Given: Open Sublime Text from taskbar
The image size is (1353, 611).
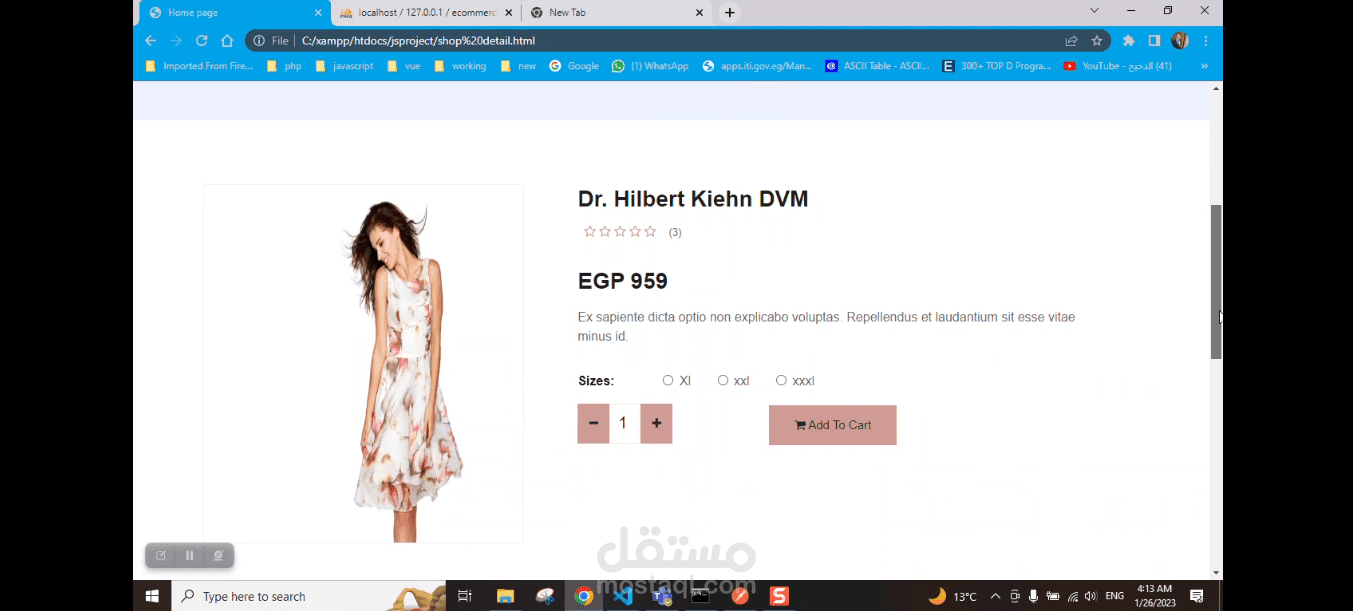Looking at the screenshot, I should click(x=779, y=596).
